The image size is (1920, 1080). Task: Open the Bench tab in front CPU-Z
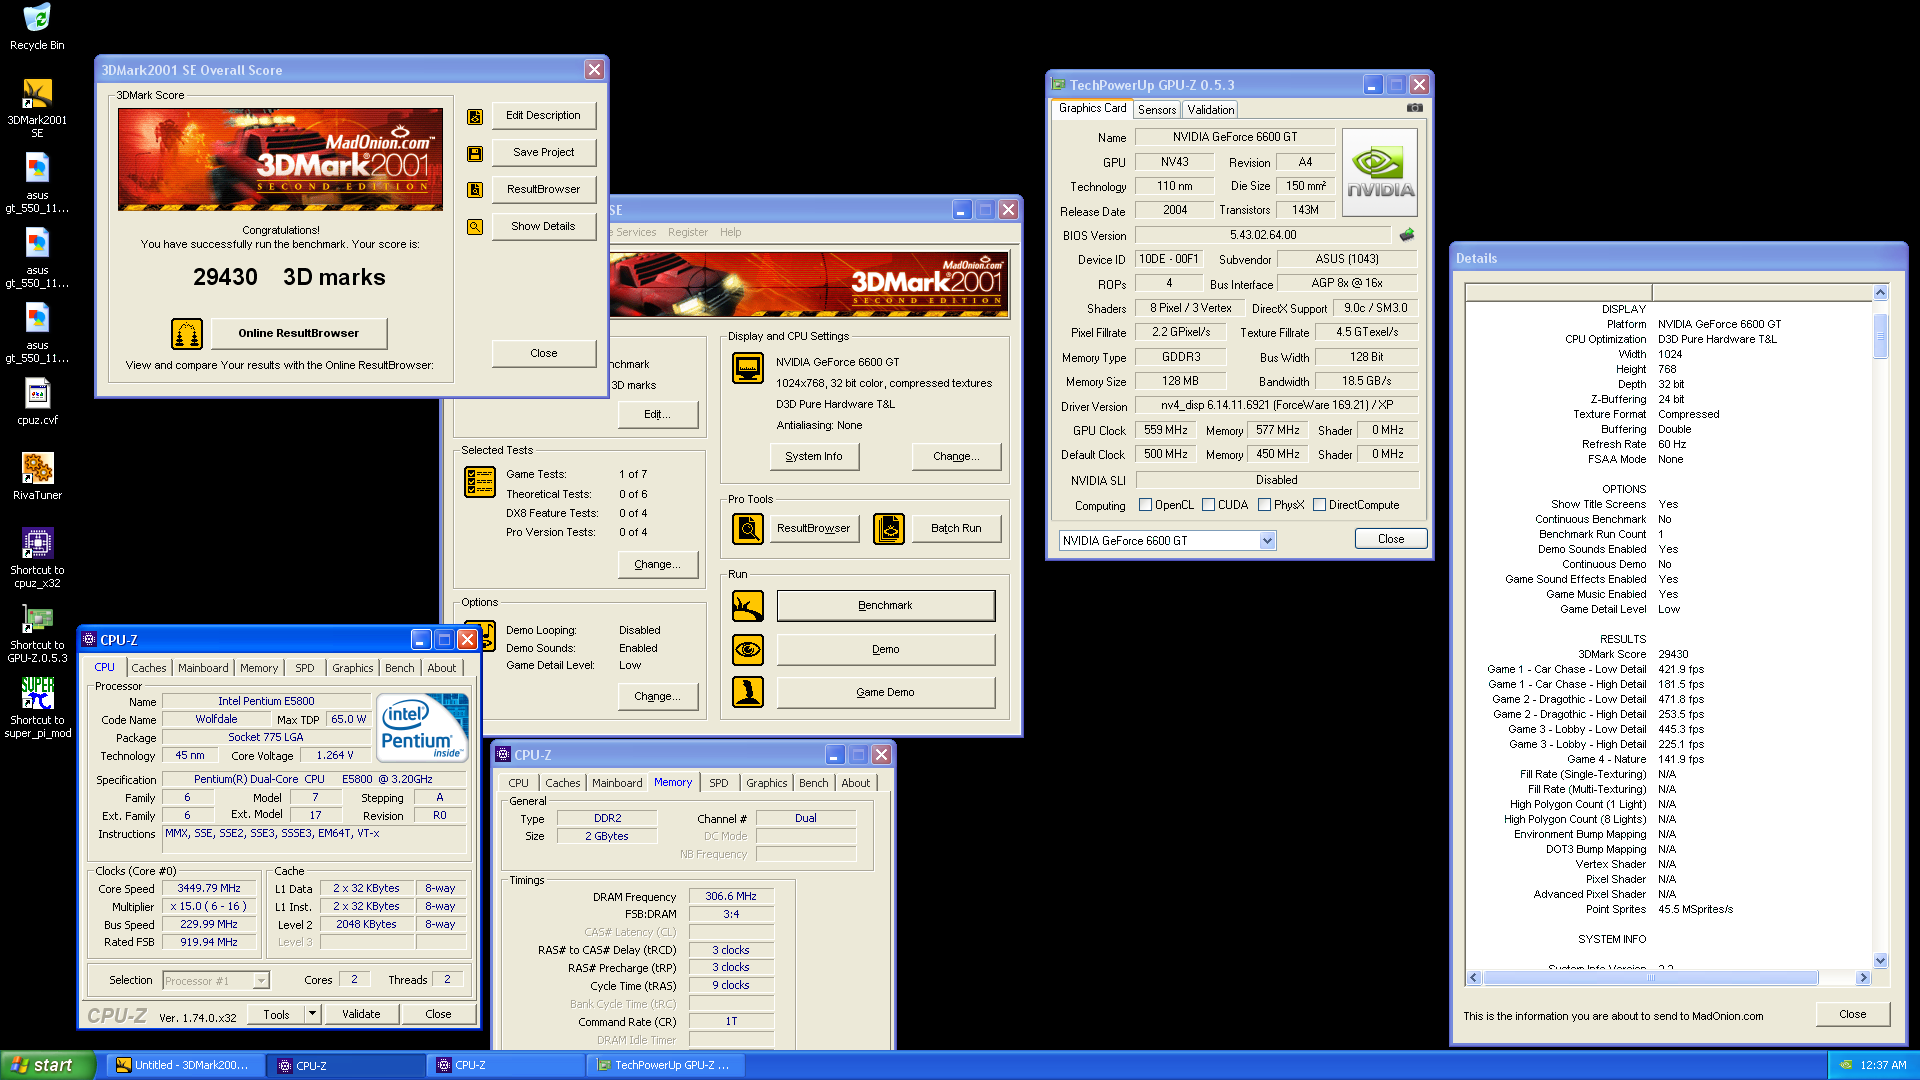tap(399, 668)
